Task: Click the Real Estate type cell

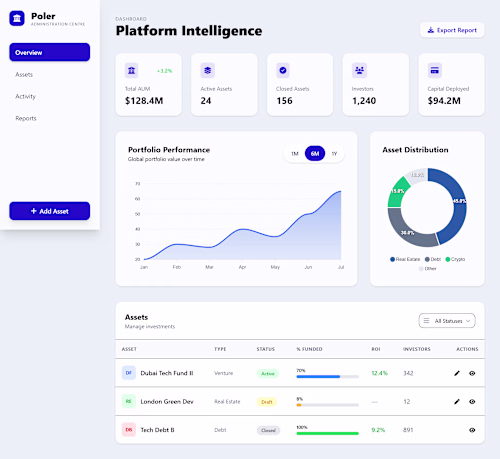Action: (x=227, y=402)
